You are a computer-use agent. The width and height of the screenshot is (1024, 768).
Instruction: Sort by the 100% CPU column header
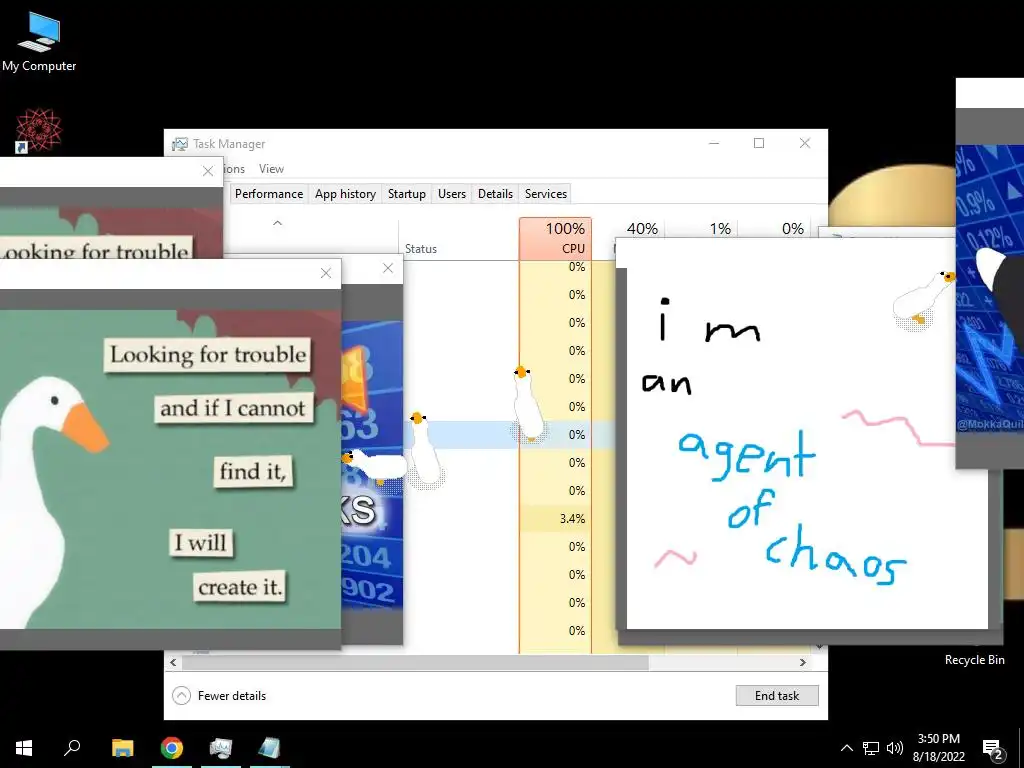[556, 238]
